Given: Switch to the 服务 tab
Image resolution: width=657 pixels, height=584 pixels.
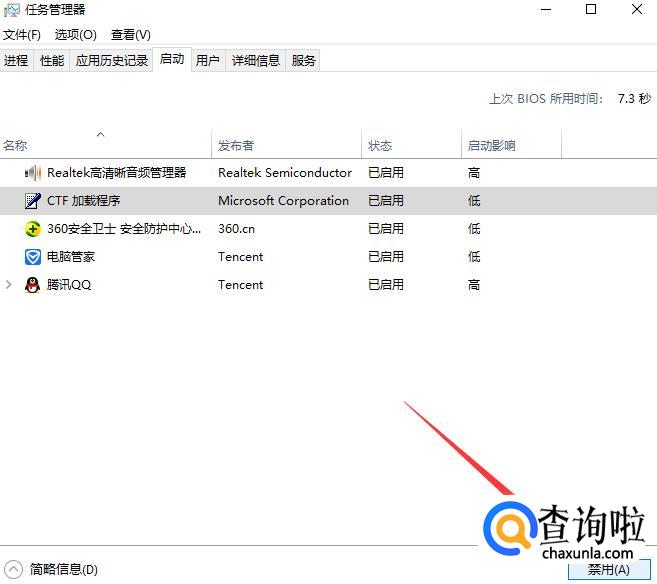Looking at the screenshot, I should 303,60.
